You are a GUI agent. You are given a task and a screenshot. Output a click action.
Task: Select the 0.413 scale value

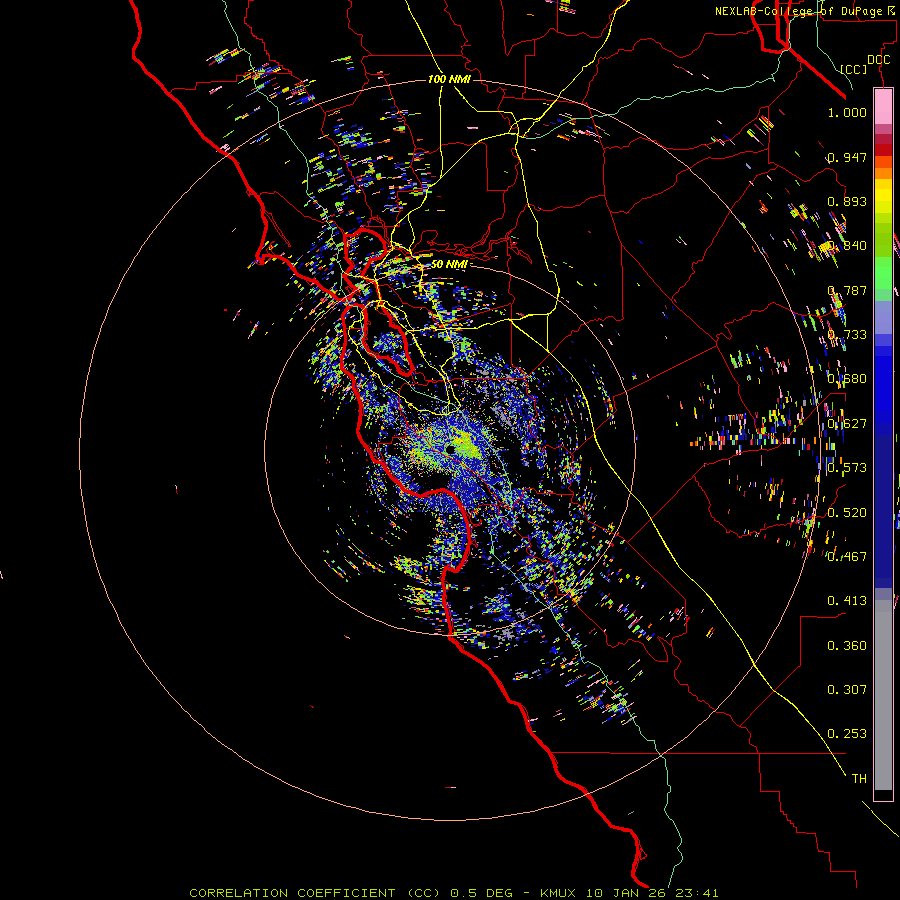[x=847, y=601]
